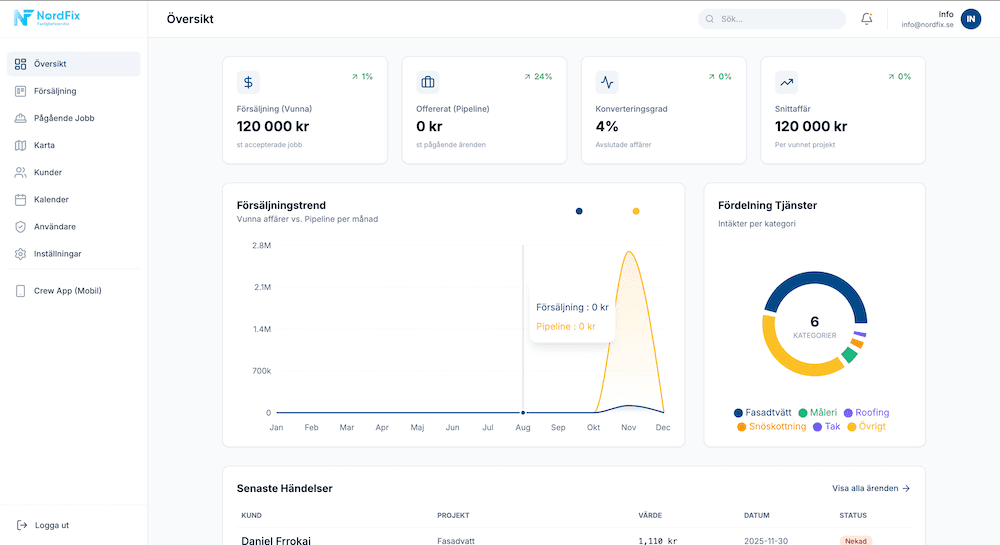This screenshot has width=1000, height=545.
Task: Click the Användare shield icon
Action: pyautogui.click(x=20, y=227)
